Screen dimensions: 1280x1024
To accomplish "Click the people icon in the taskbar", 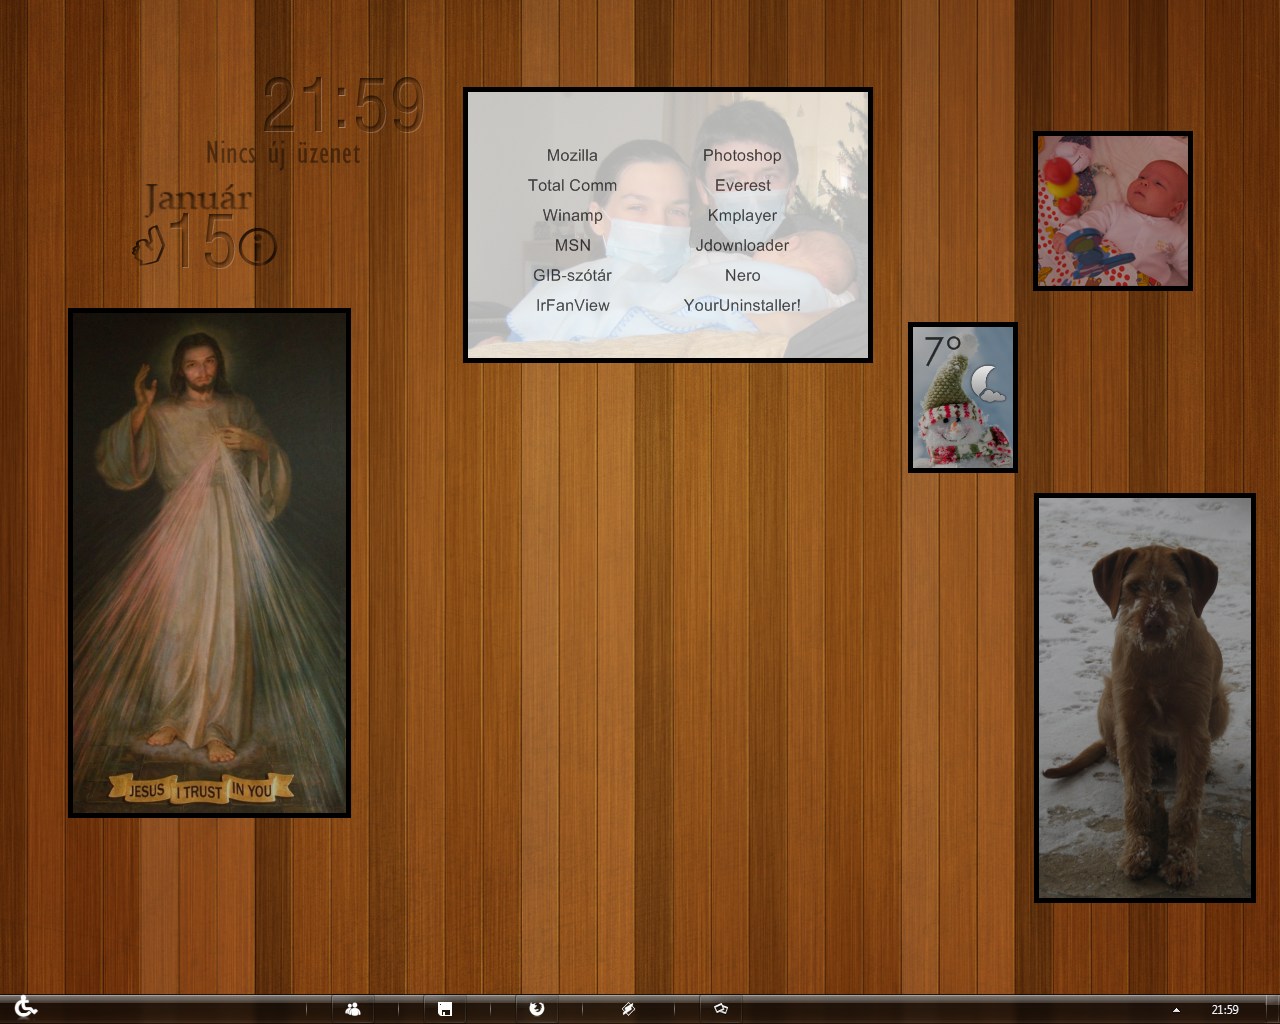I will 353,1009.
